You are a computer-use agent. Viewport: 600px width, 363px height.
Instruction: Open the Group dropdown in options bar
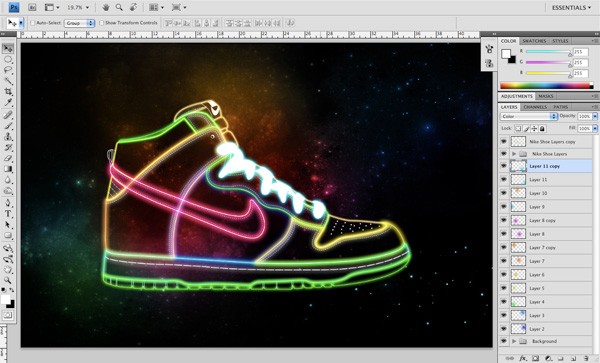click(80, 23)
